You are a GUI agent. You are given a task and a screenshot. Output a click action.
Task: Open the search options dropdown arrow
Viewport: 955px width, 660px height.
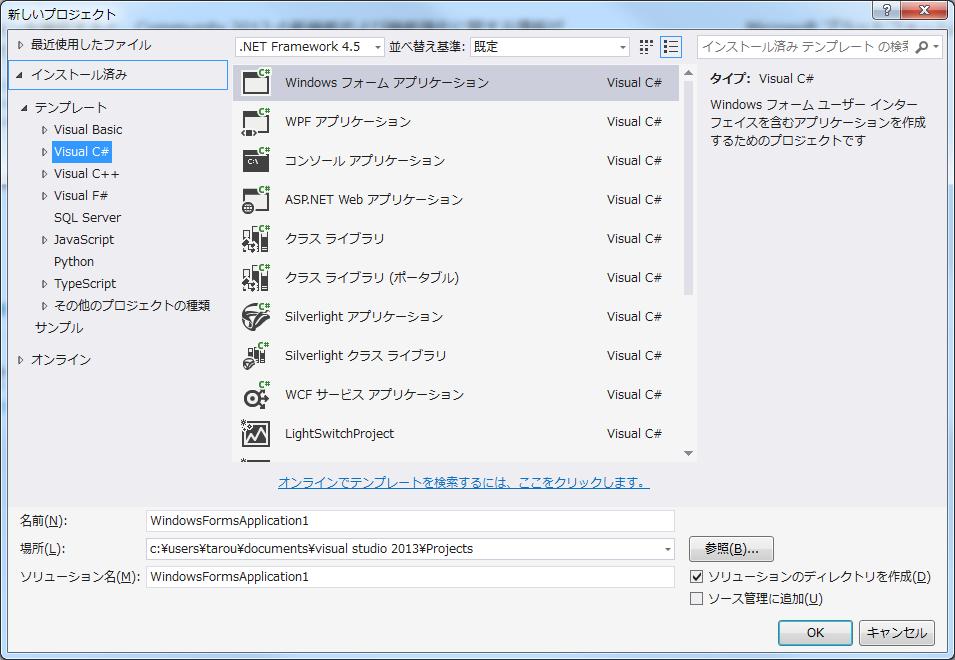936,47
